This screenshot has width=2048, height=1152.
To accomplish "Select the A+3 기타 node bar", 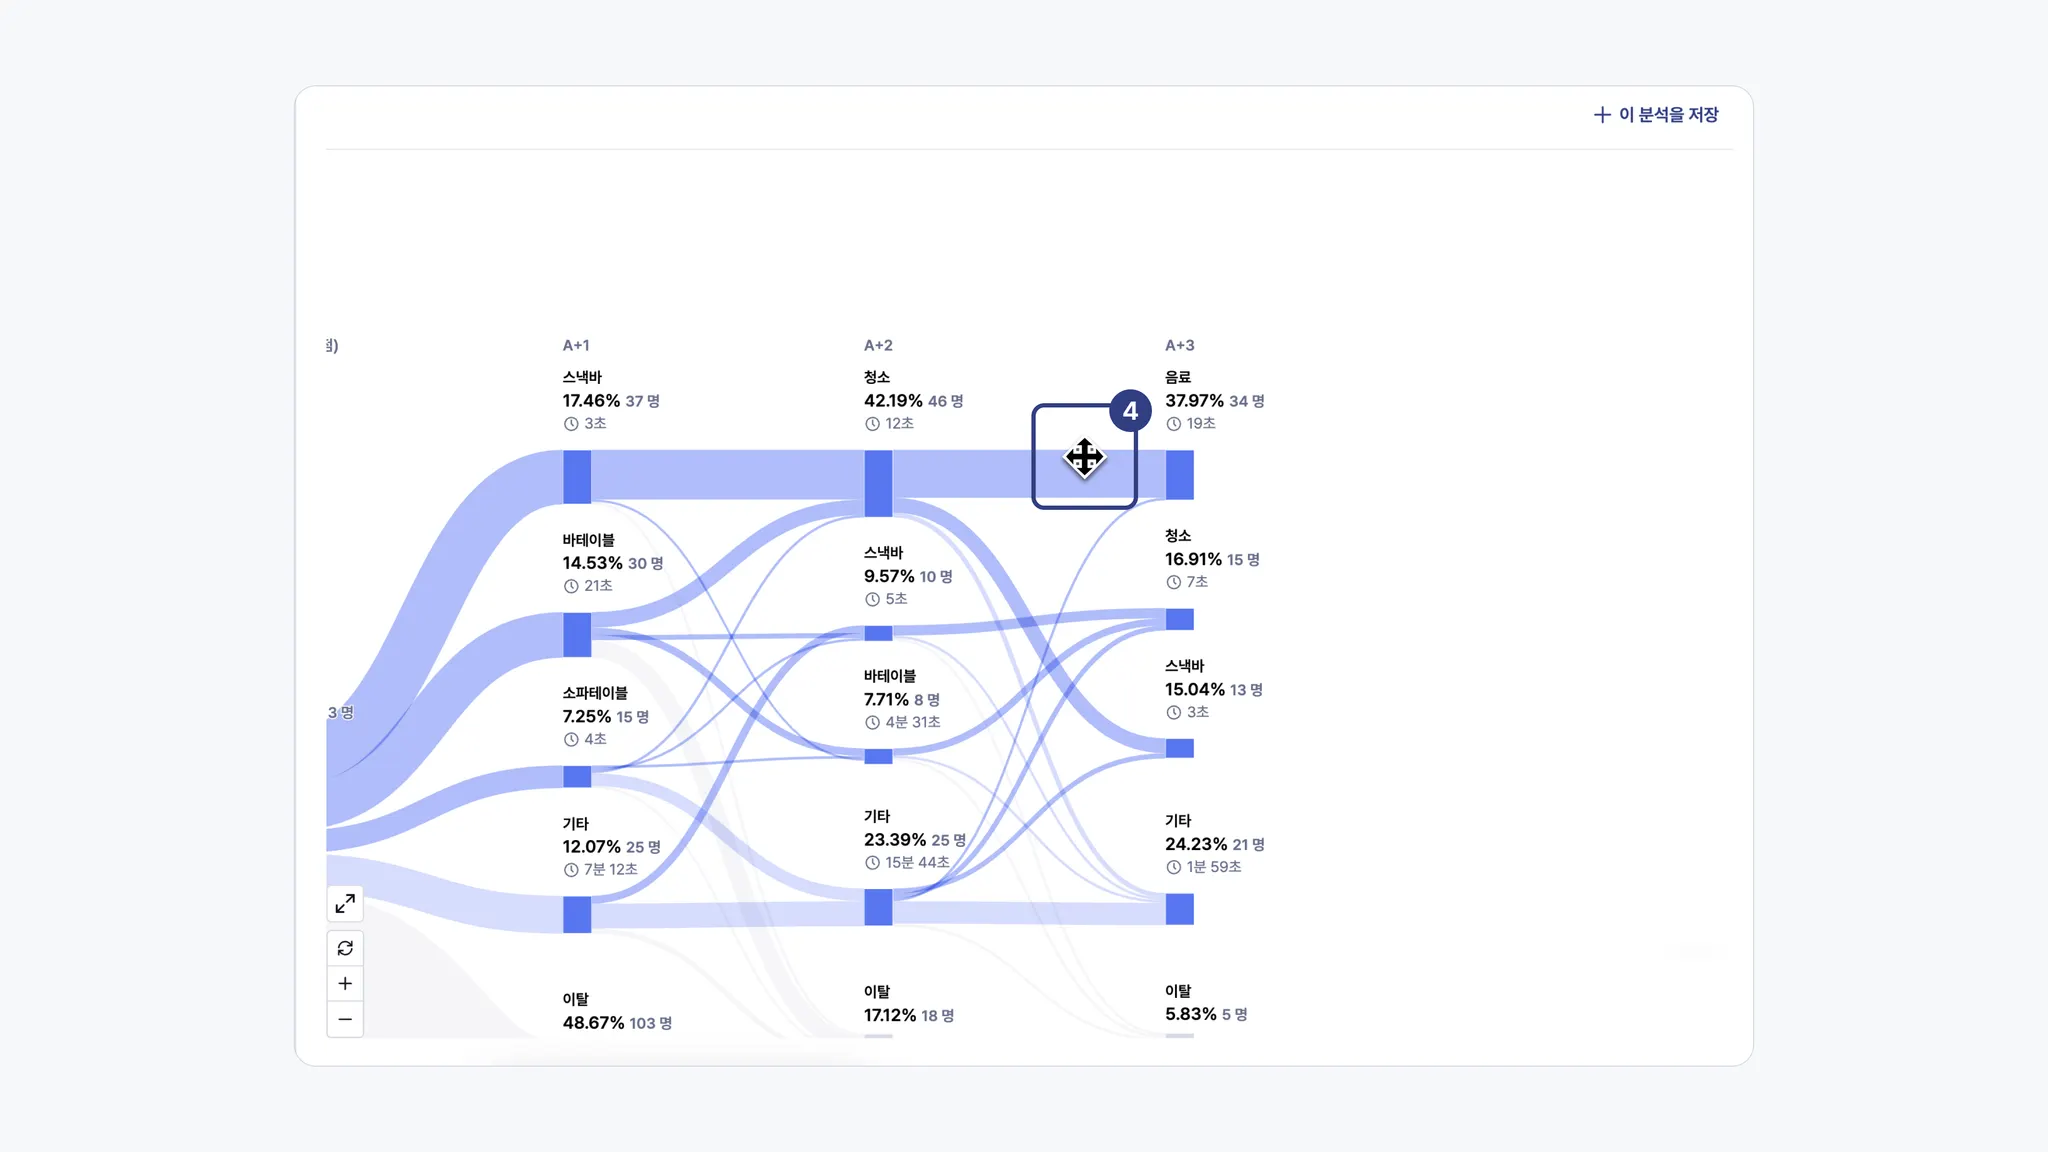I will (1180, 909).
